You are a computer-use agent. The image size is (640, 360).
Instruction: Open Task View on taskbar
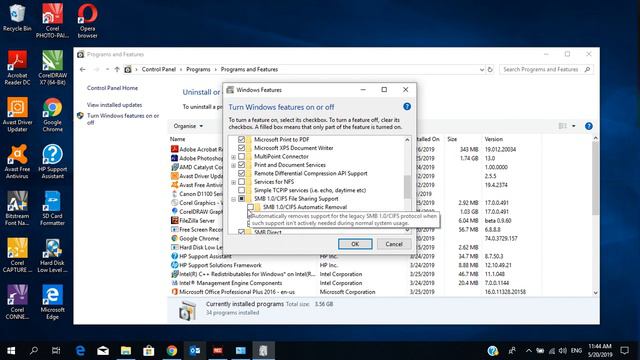coord(56,351)
